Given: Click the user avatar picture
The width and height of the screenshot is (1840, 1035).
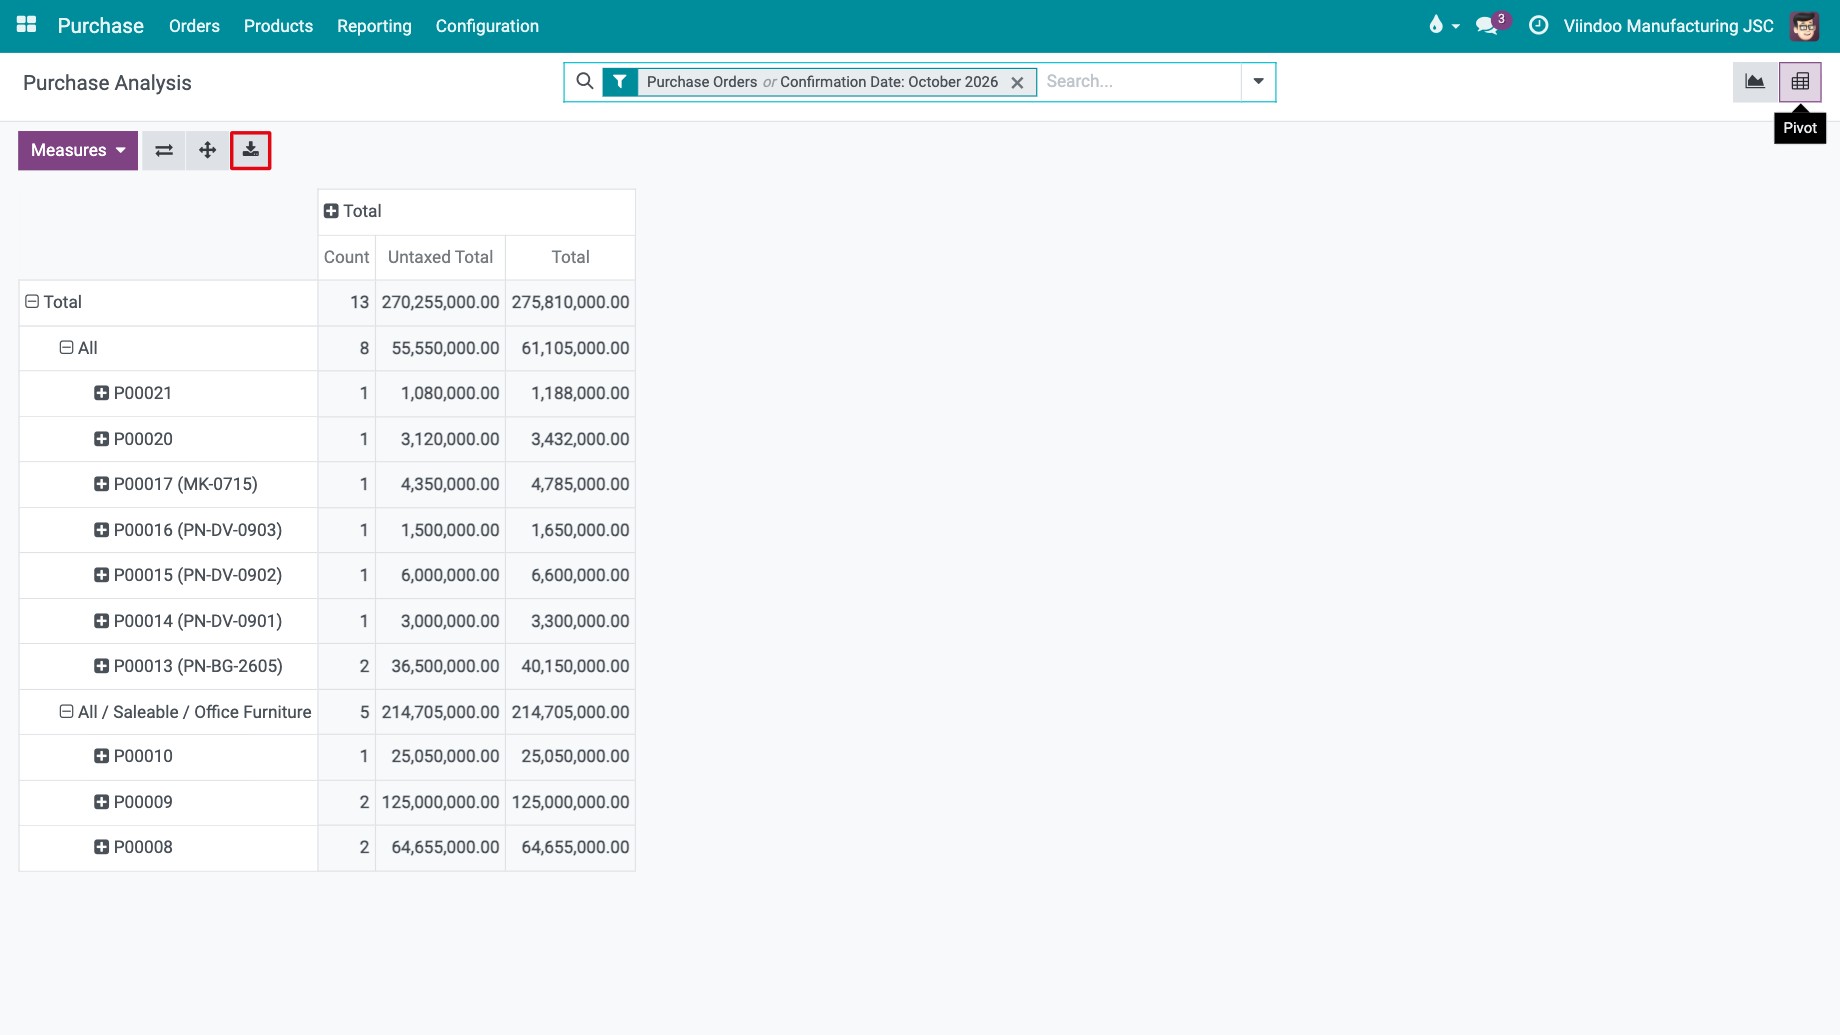Looking at the screenshot, I should [x=1805, y=26].
